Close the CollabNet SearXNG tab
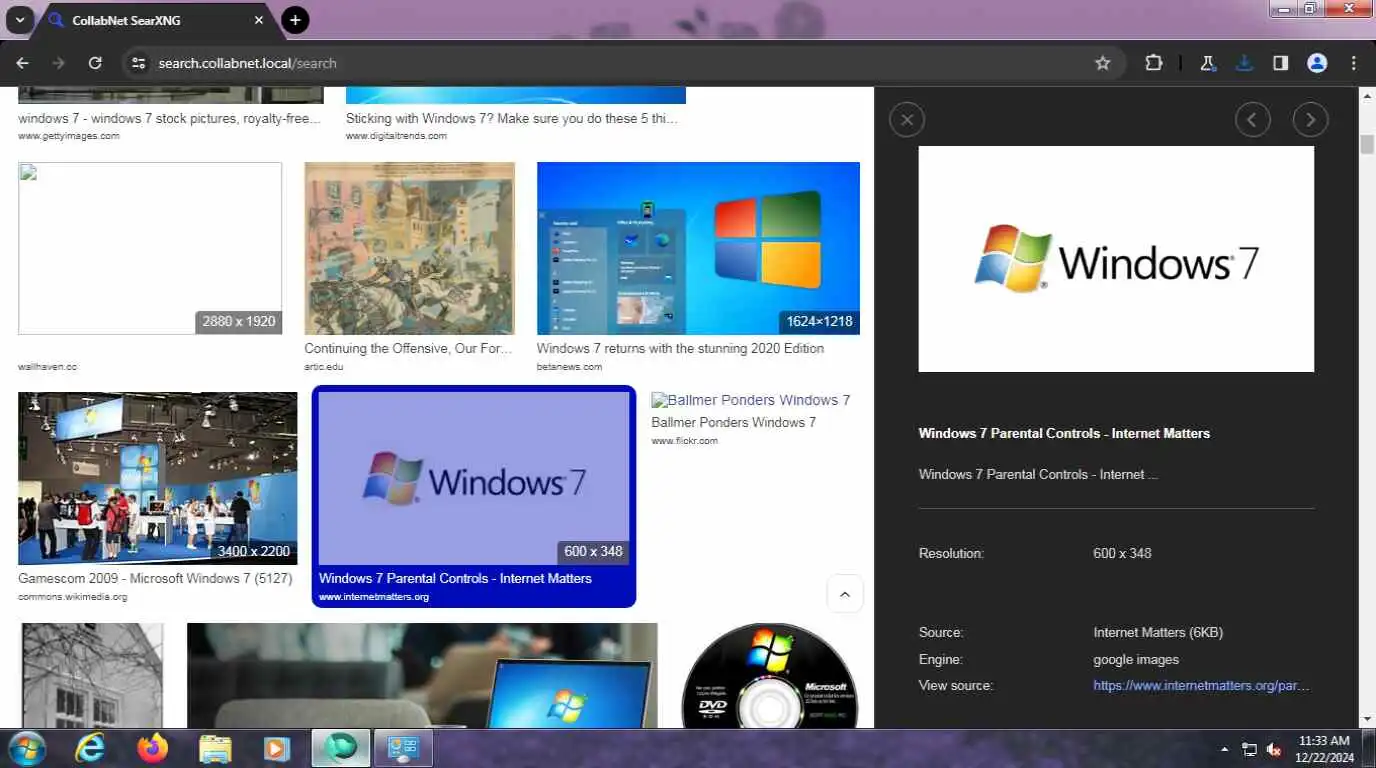 tap(258, 20)
